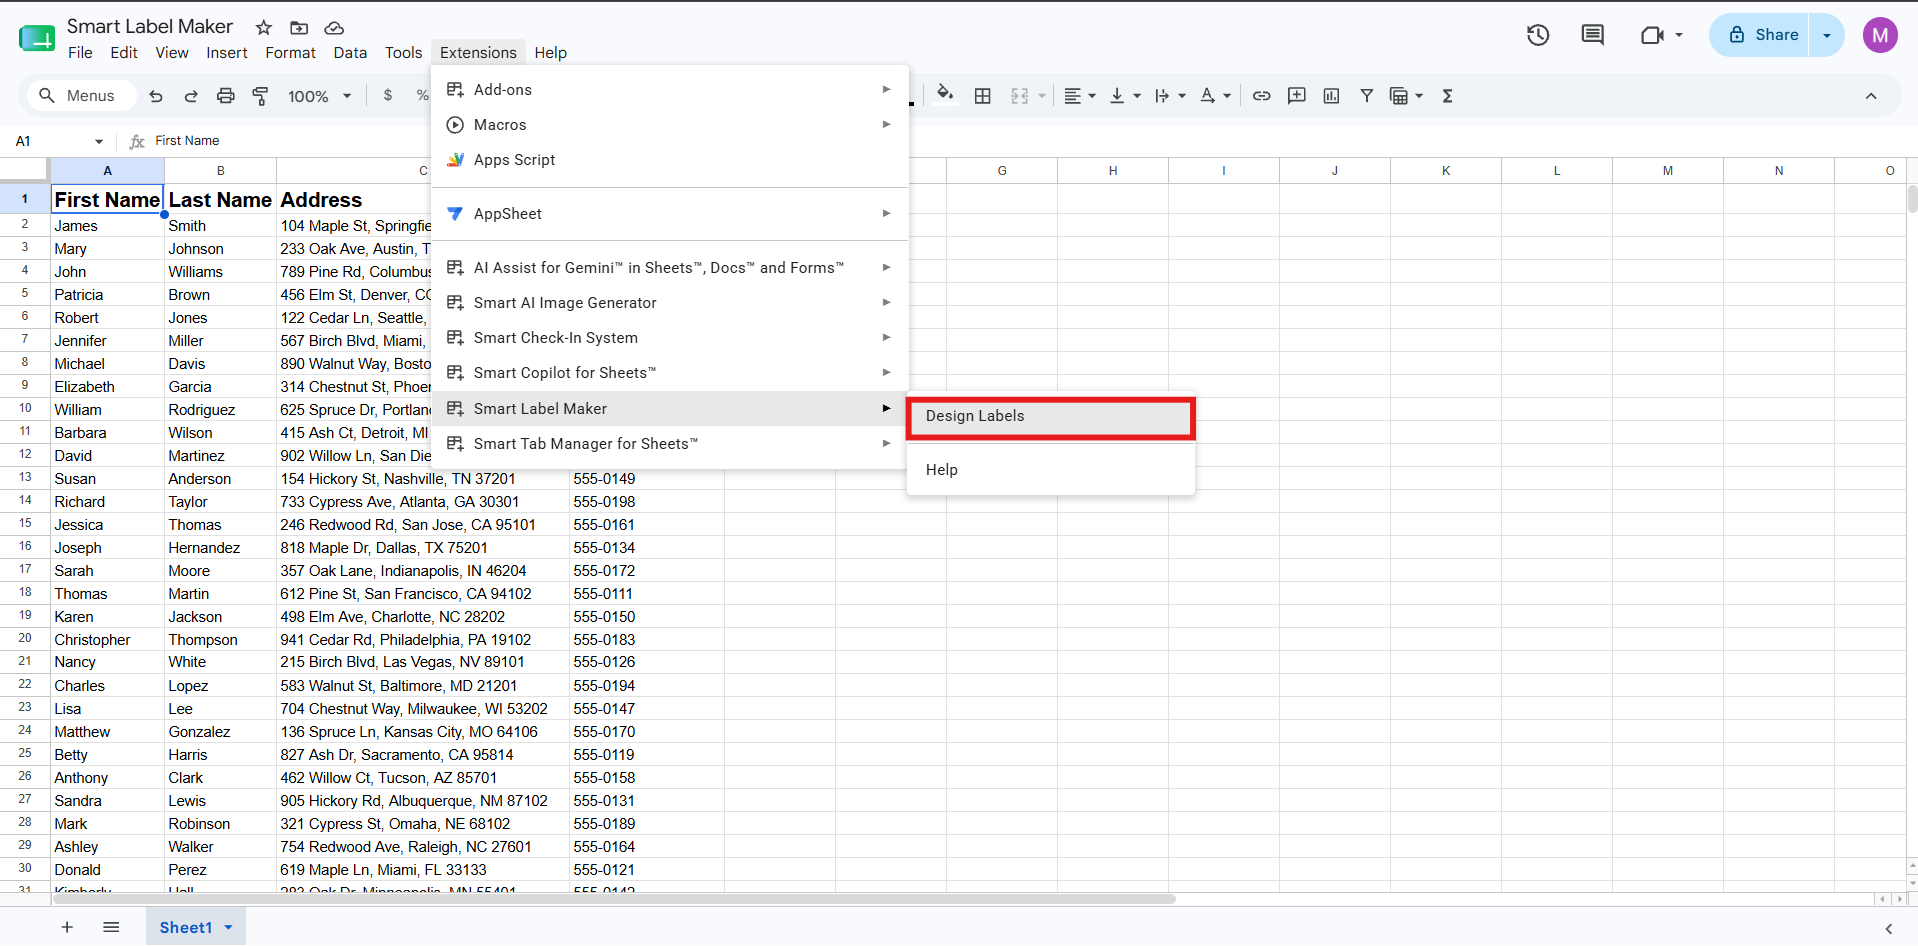Open the Fill color bucket icon
1918x946 pixels.
click(x=945, y=95)
